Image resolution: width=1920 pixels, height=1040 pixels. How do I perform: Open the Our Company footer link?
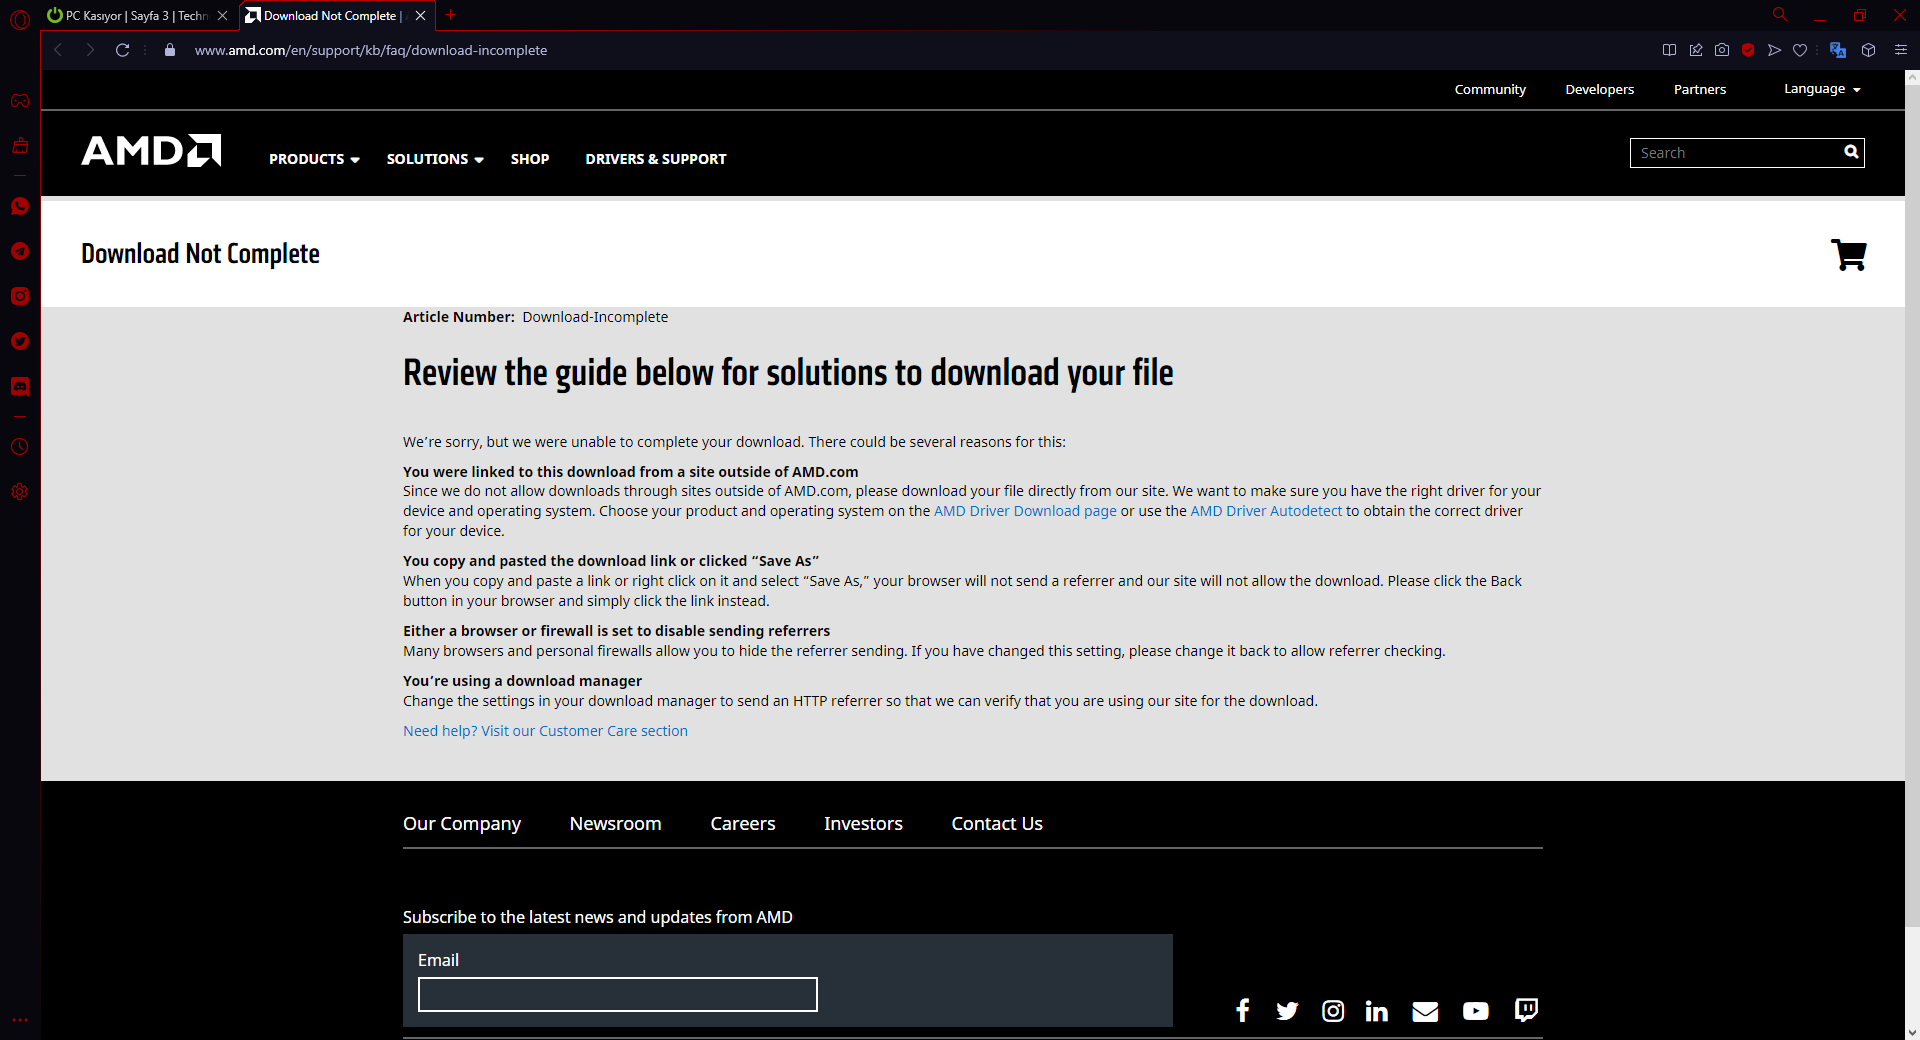pos(462,823)
